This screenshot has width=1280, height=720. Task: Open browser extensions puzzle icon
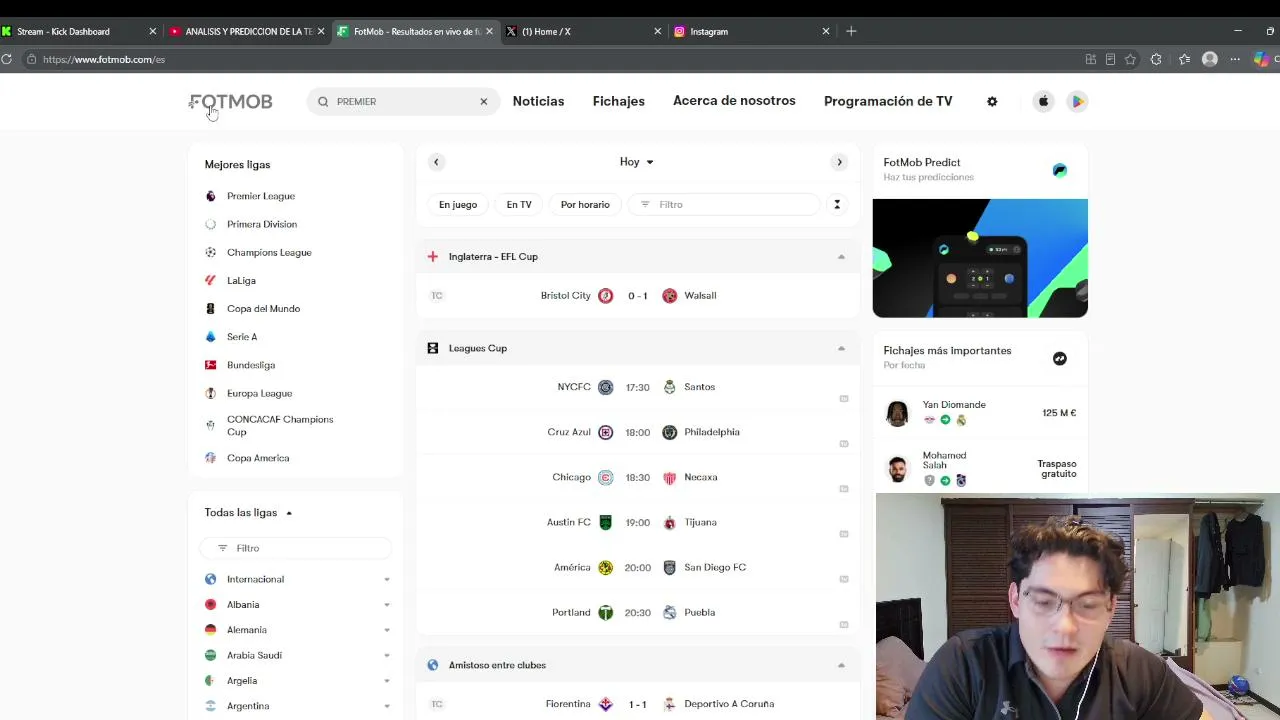tap(1156, 59)
